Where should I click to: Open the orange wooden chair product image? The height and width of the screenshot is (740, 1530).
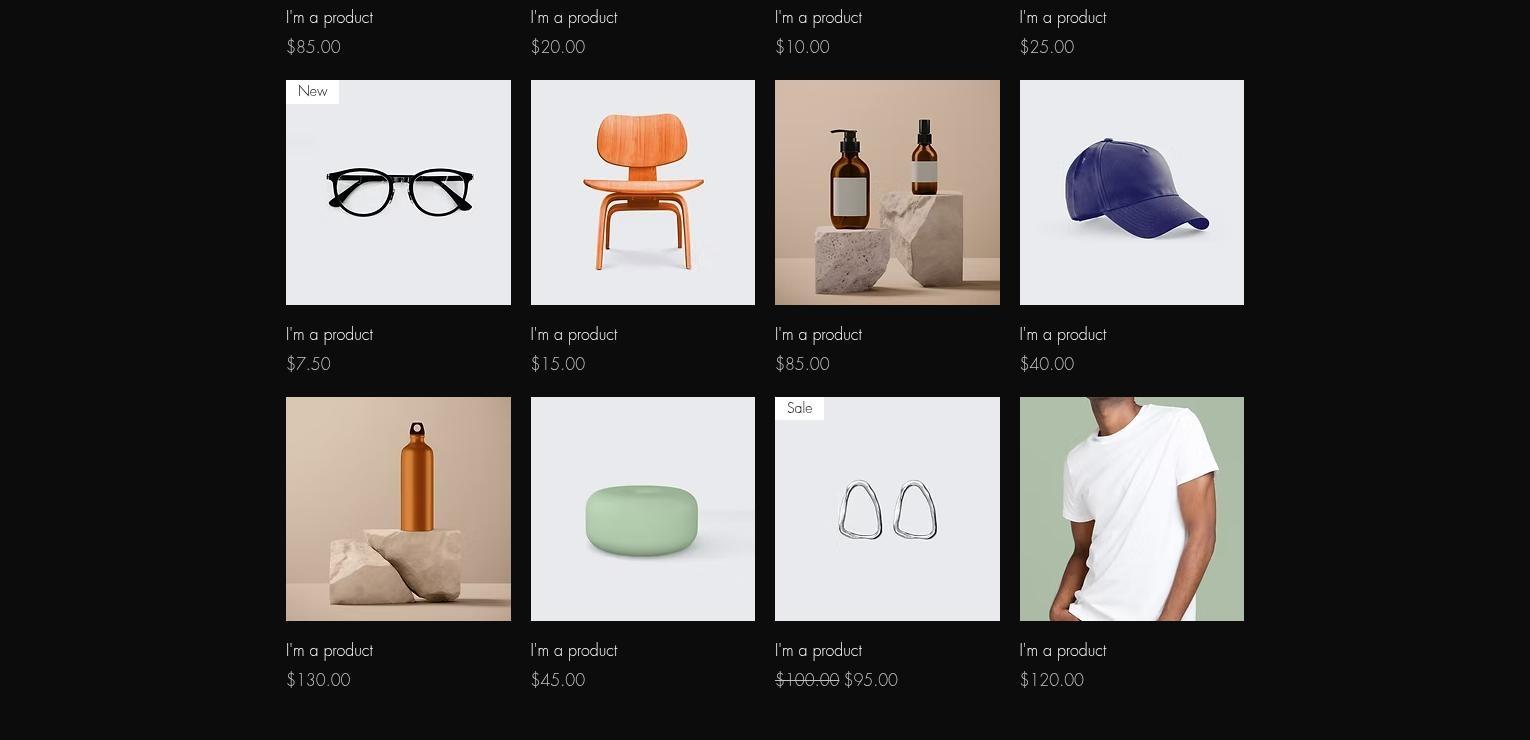[x=643, y=192]
